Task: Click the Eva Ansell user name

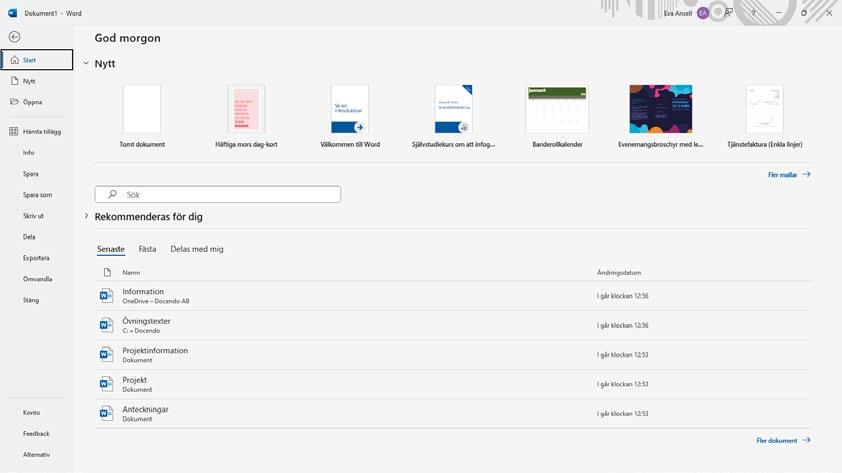Action: pyautogui.click(x=678, y=13)
